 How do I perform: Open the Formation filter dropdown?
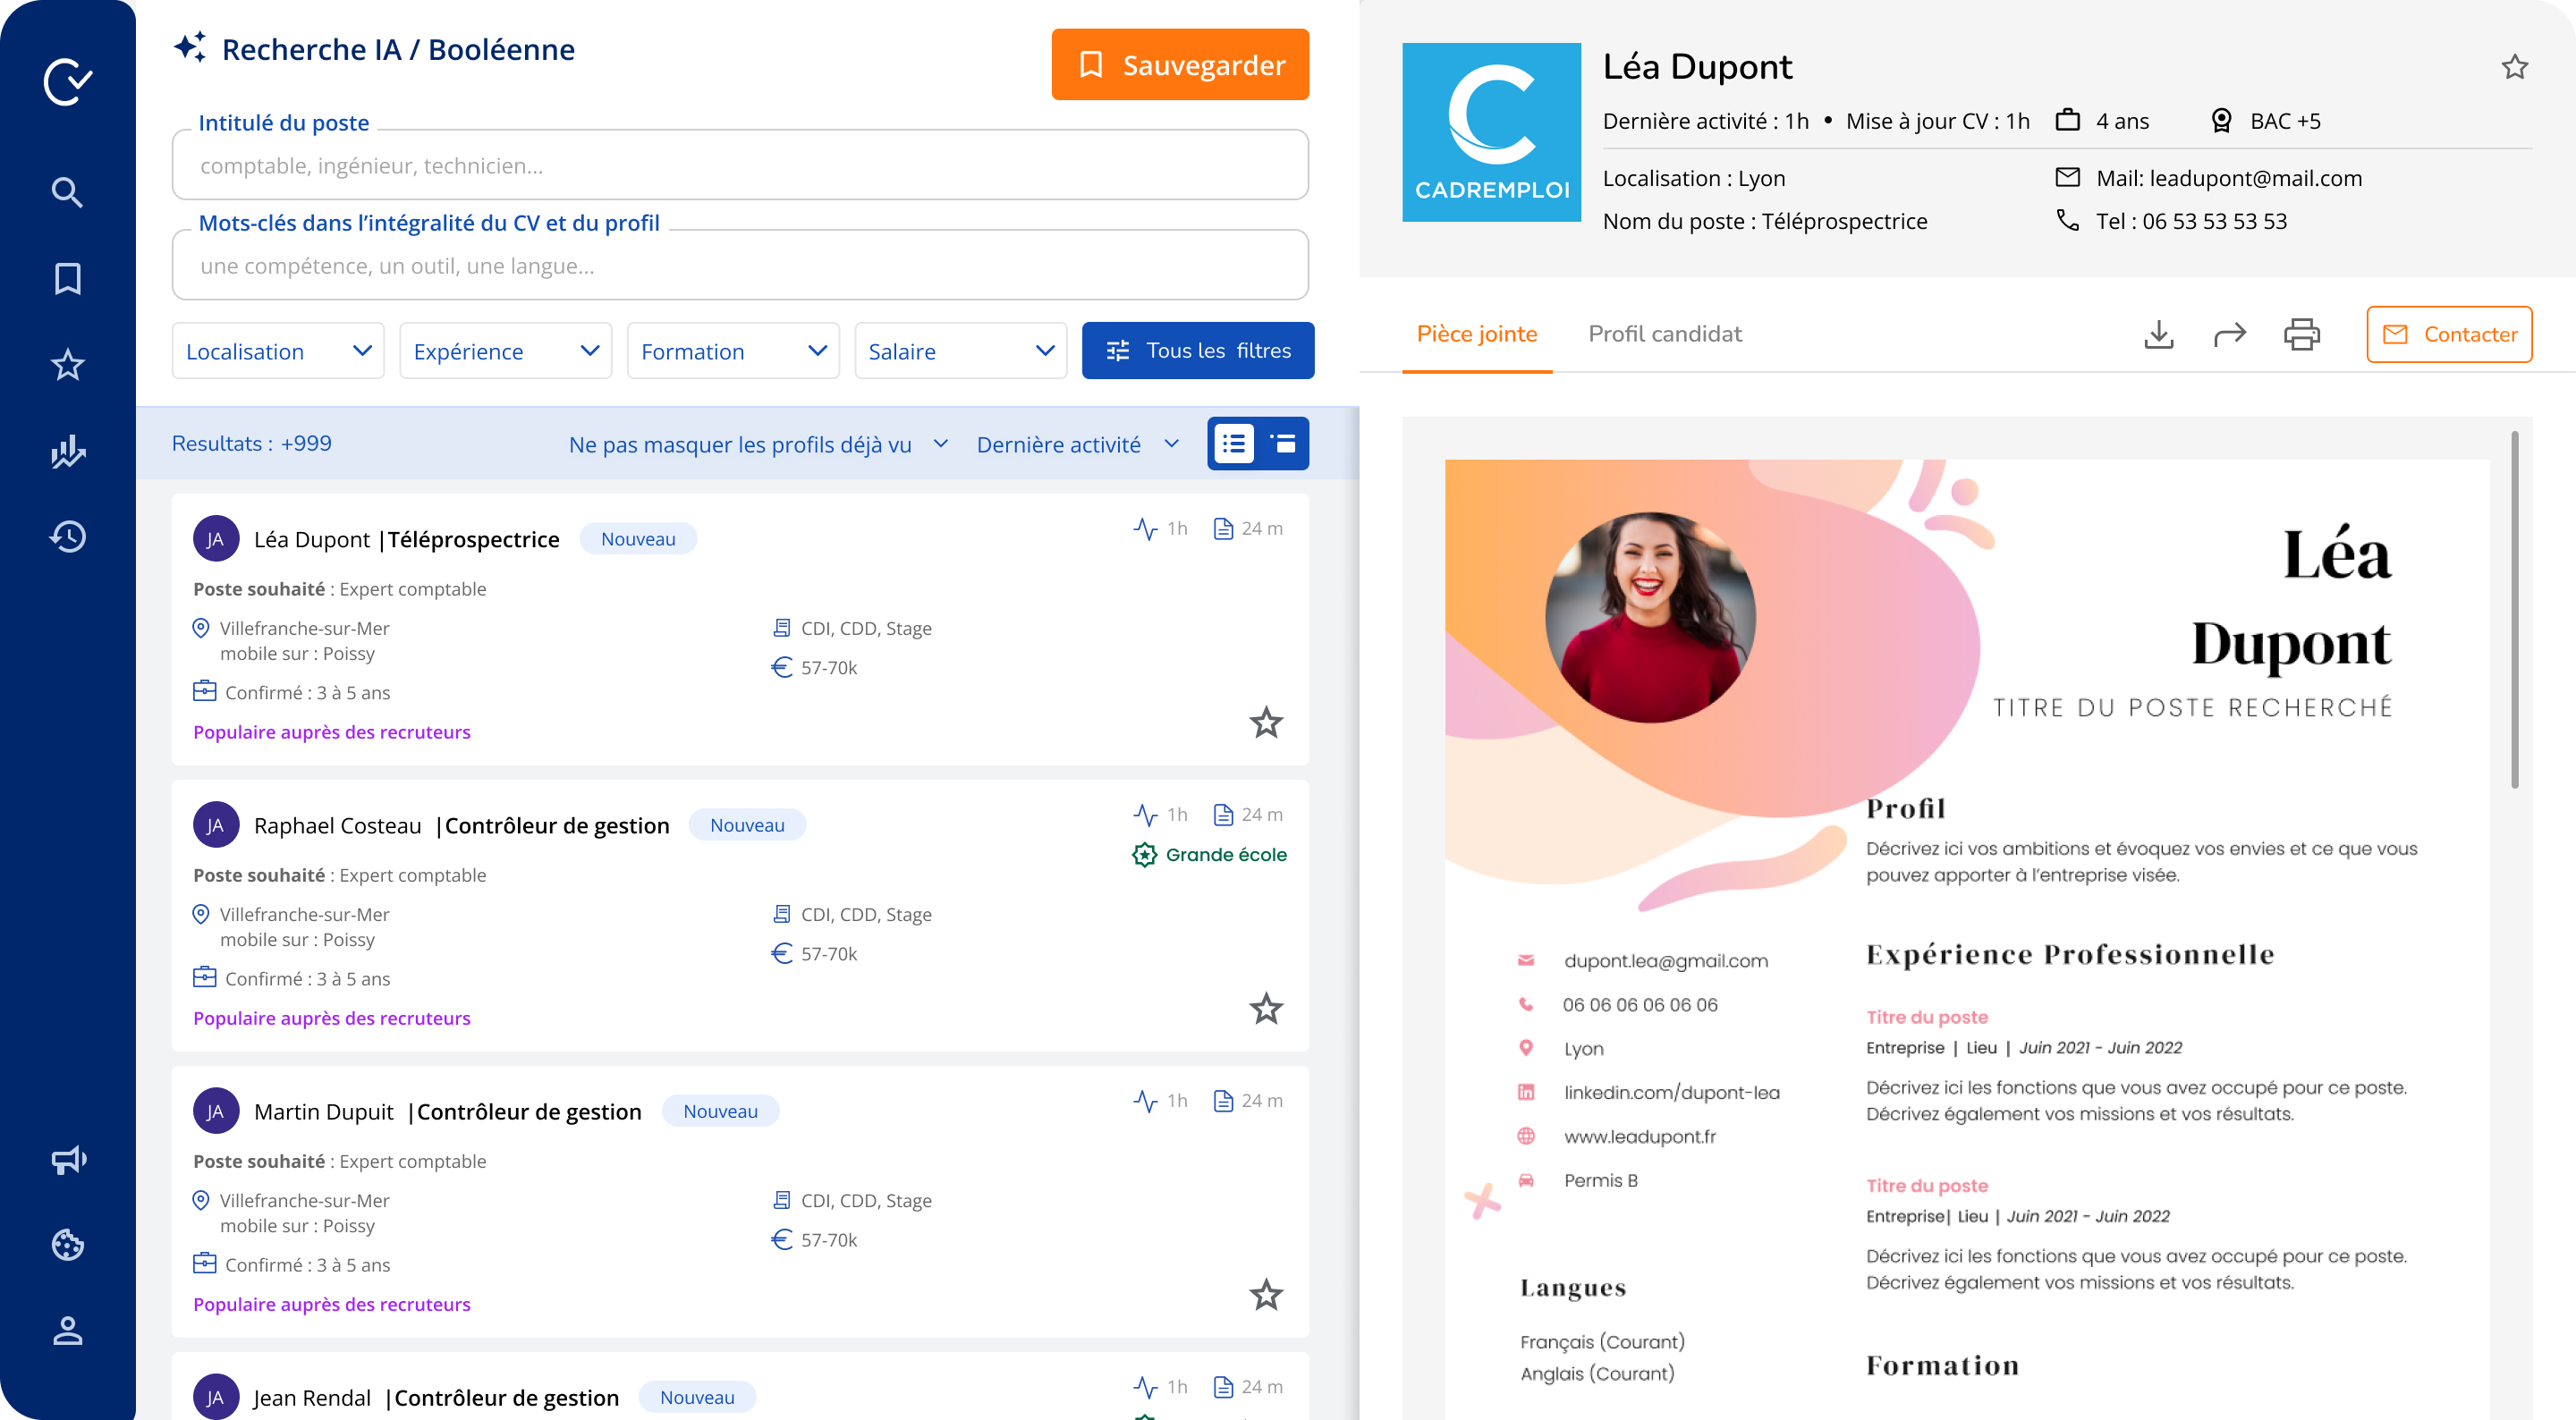[x=733, y=351]
